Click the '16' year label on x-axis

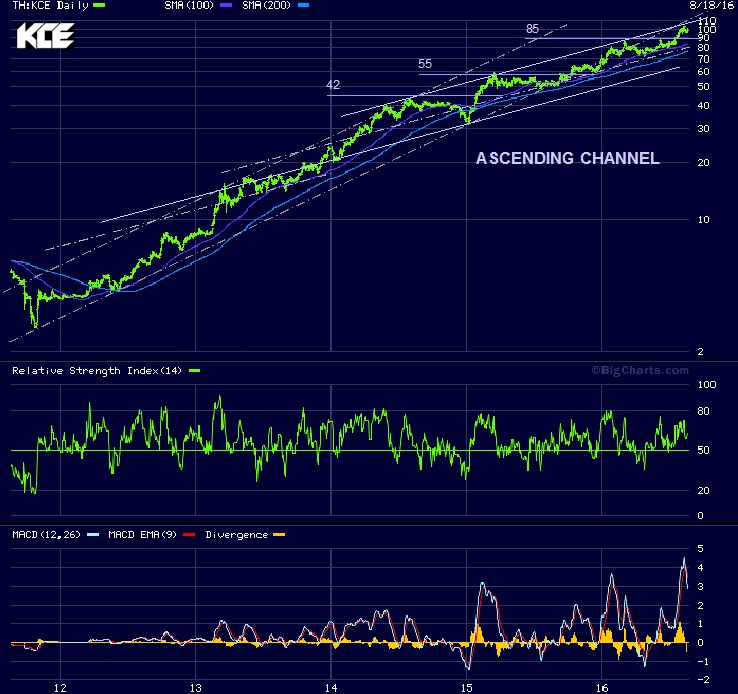coord(602,688)
